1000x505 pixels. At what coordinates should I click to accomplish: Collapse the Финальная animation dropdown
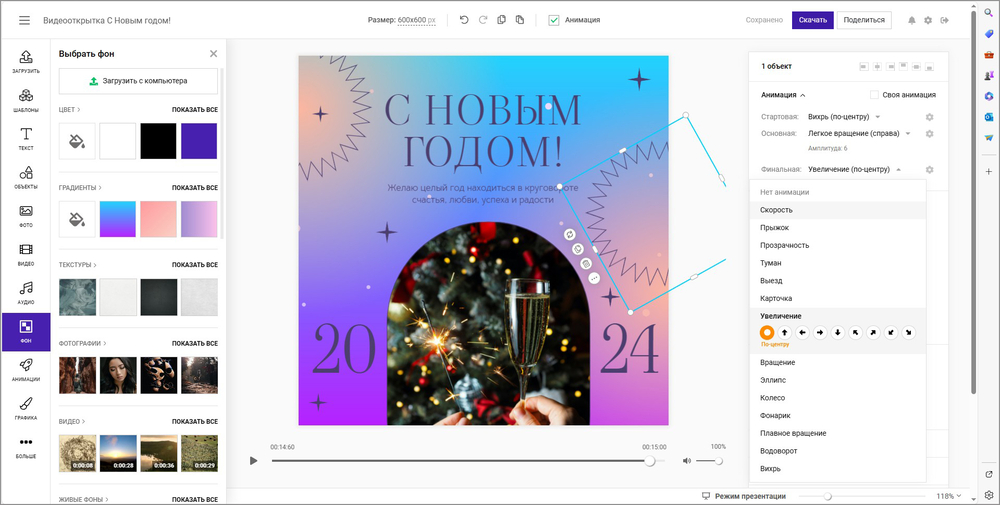click(x=855, y=170)
